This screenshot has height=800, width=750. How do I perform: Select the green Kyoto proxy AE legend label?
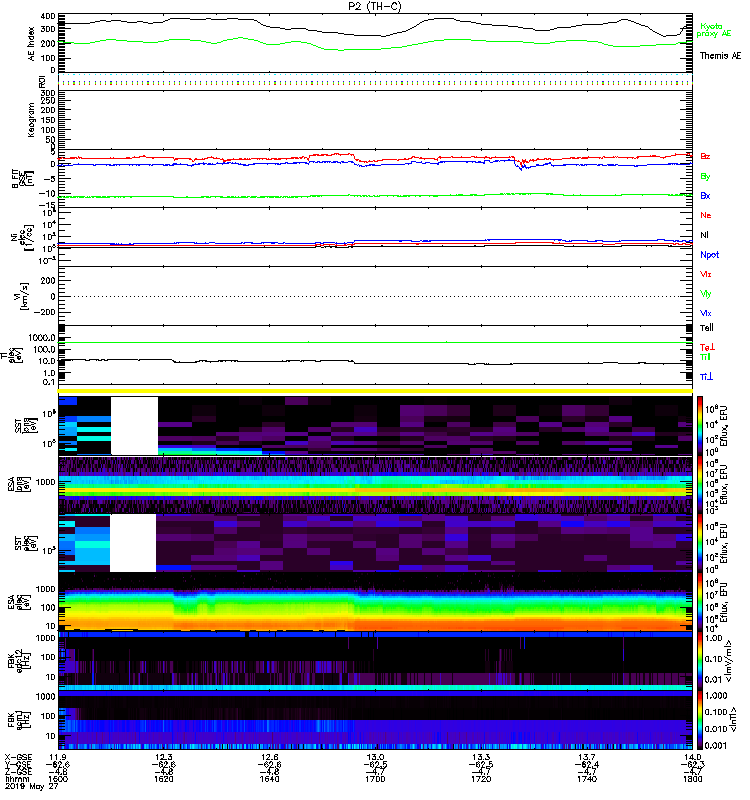[713, 30]
